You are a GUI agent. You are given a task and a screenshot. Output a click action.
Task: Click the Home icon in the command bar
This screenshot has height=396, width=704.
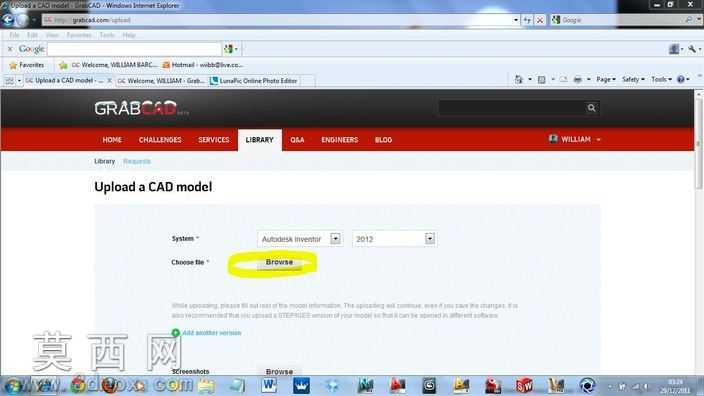pyautogui.click(x=519, y=79)
